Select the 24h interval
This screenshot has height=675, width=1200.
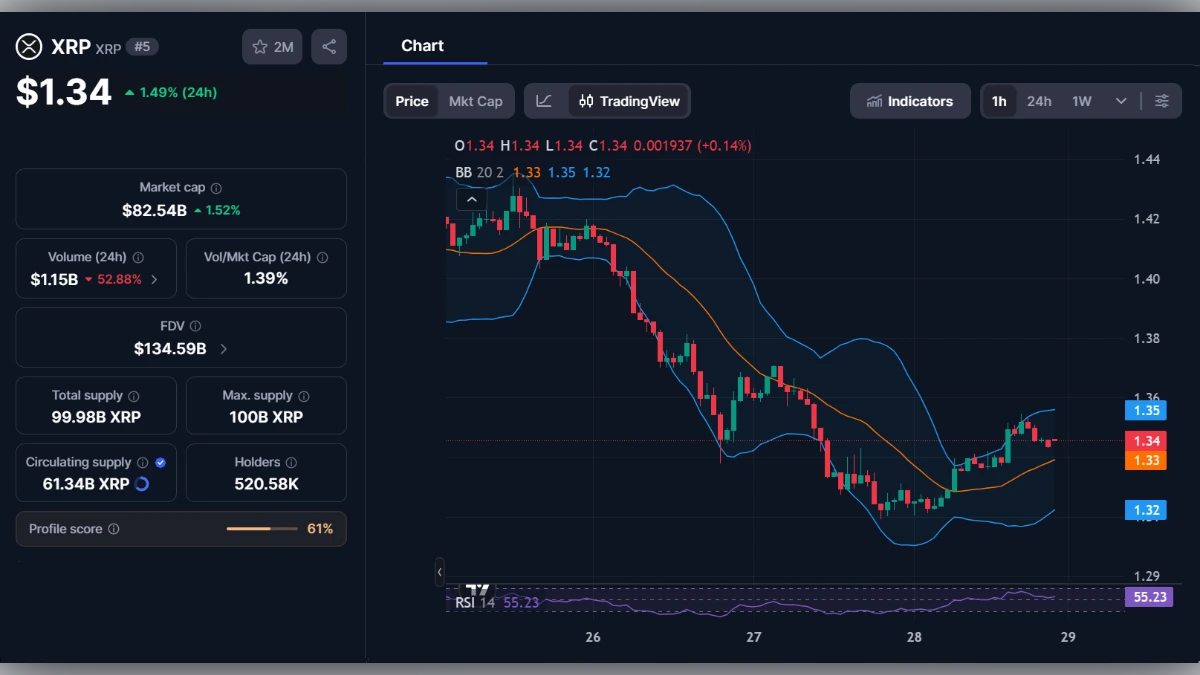1039,101
